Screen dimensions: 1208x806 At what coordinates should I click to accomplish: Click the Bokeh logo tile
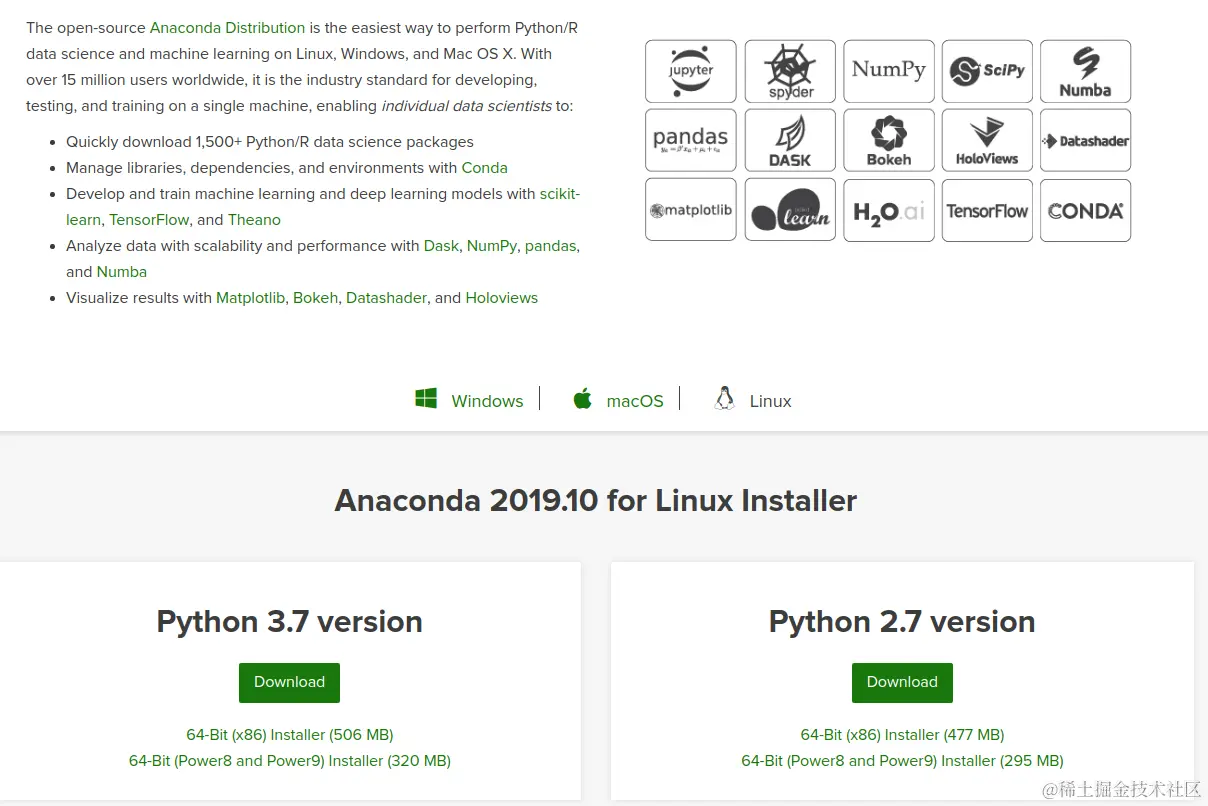pos(889,140)
